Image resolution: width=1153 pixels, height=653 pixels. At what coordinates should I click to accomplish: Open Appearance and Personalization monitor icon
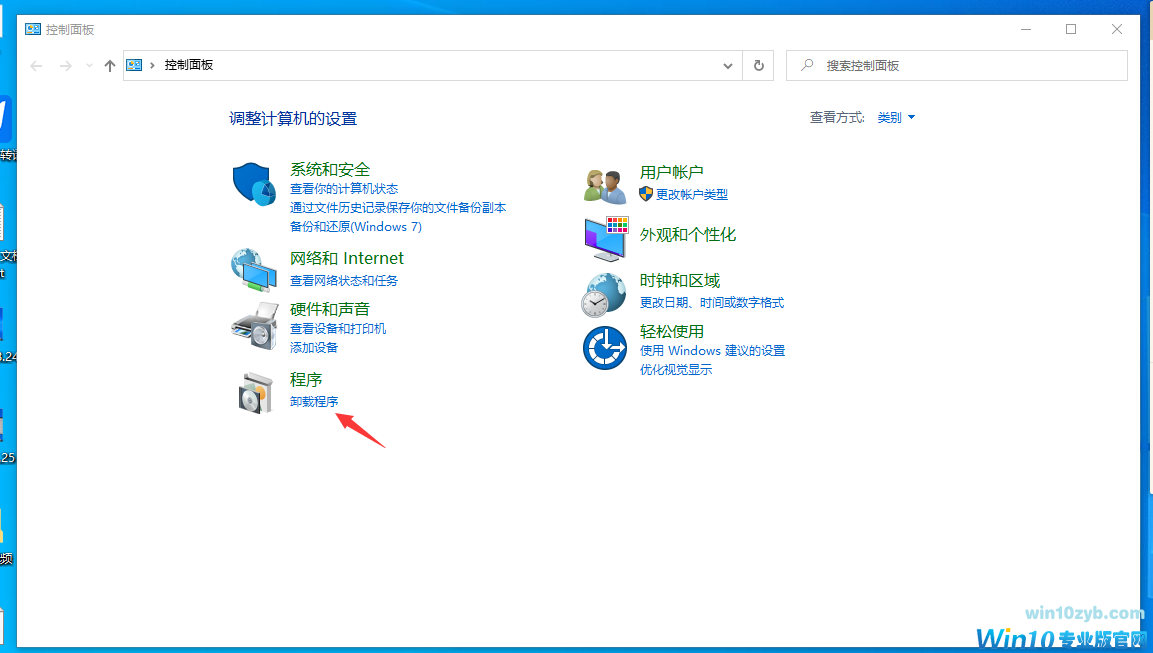(605, 238)
